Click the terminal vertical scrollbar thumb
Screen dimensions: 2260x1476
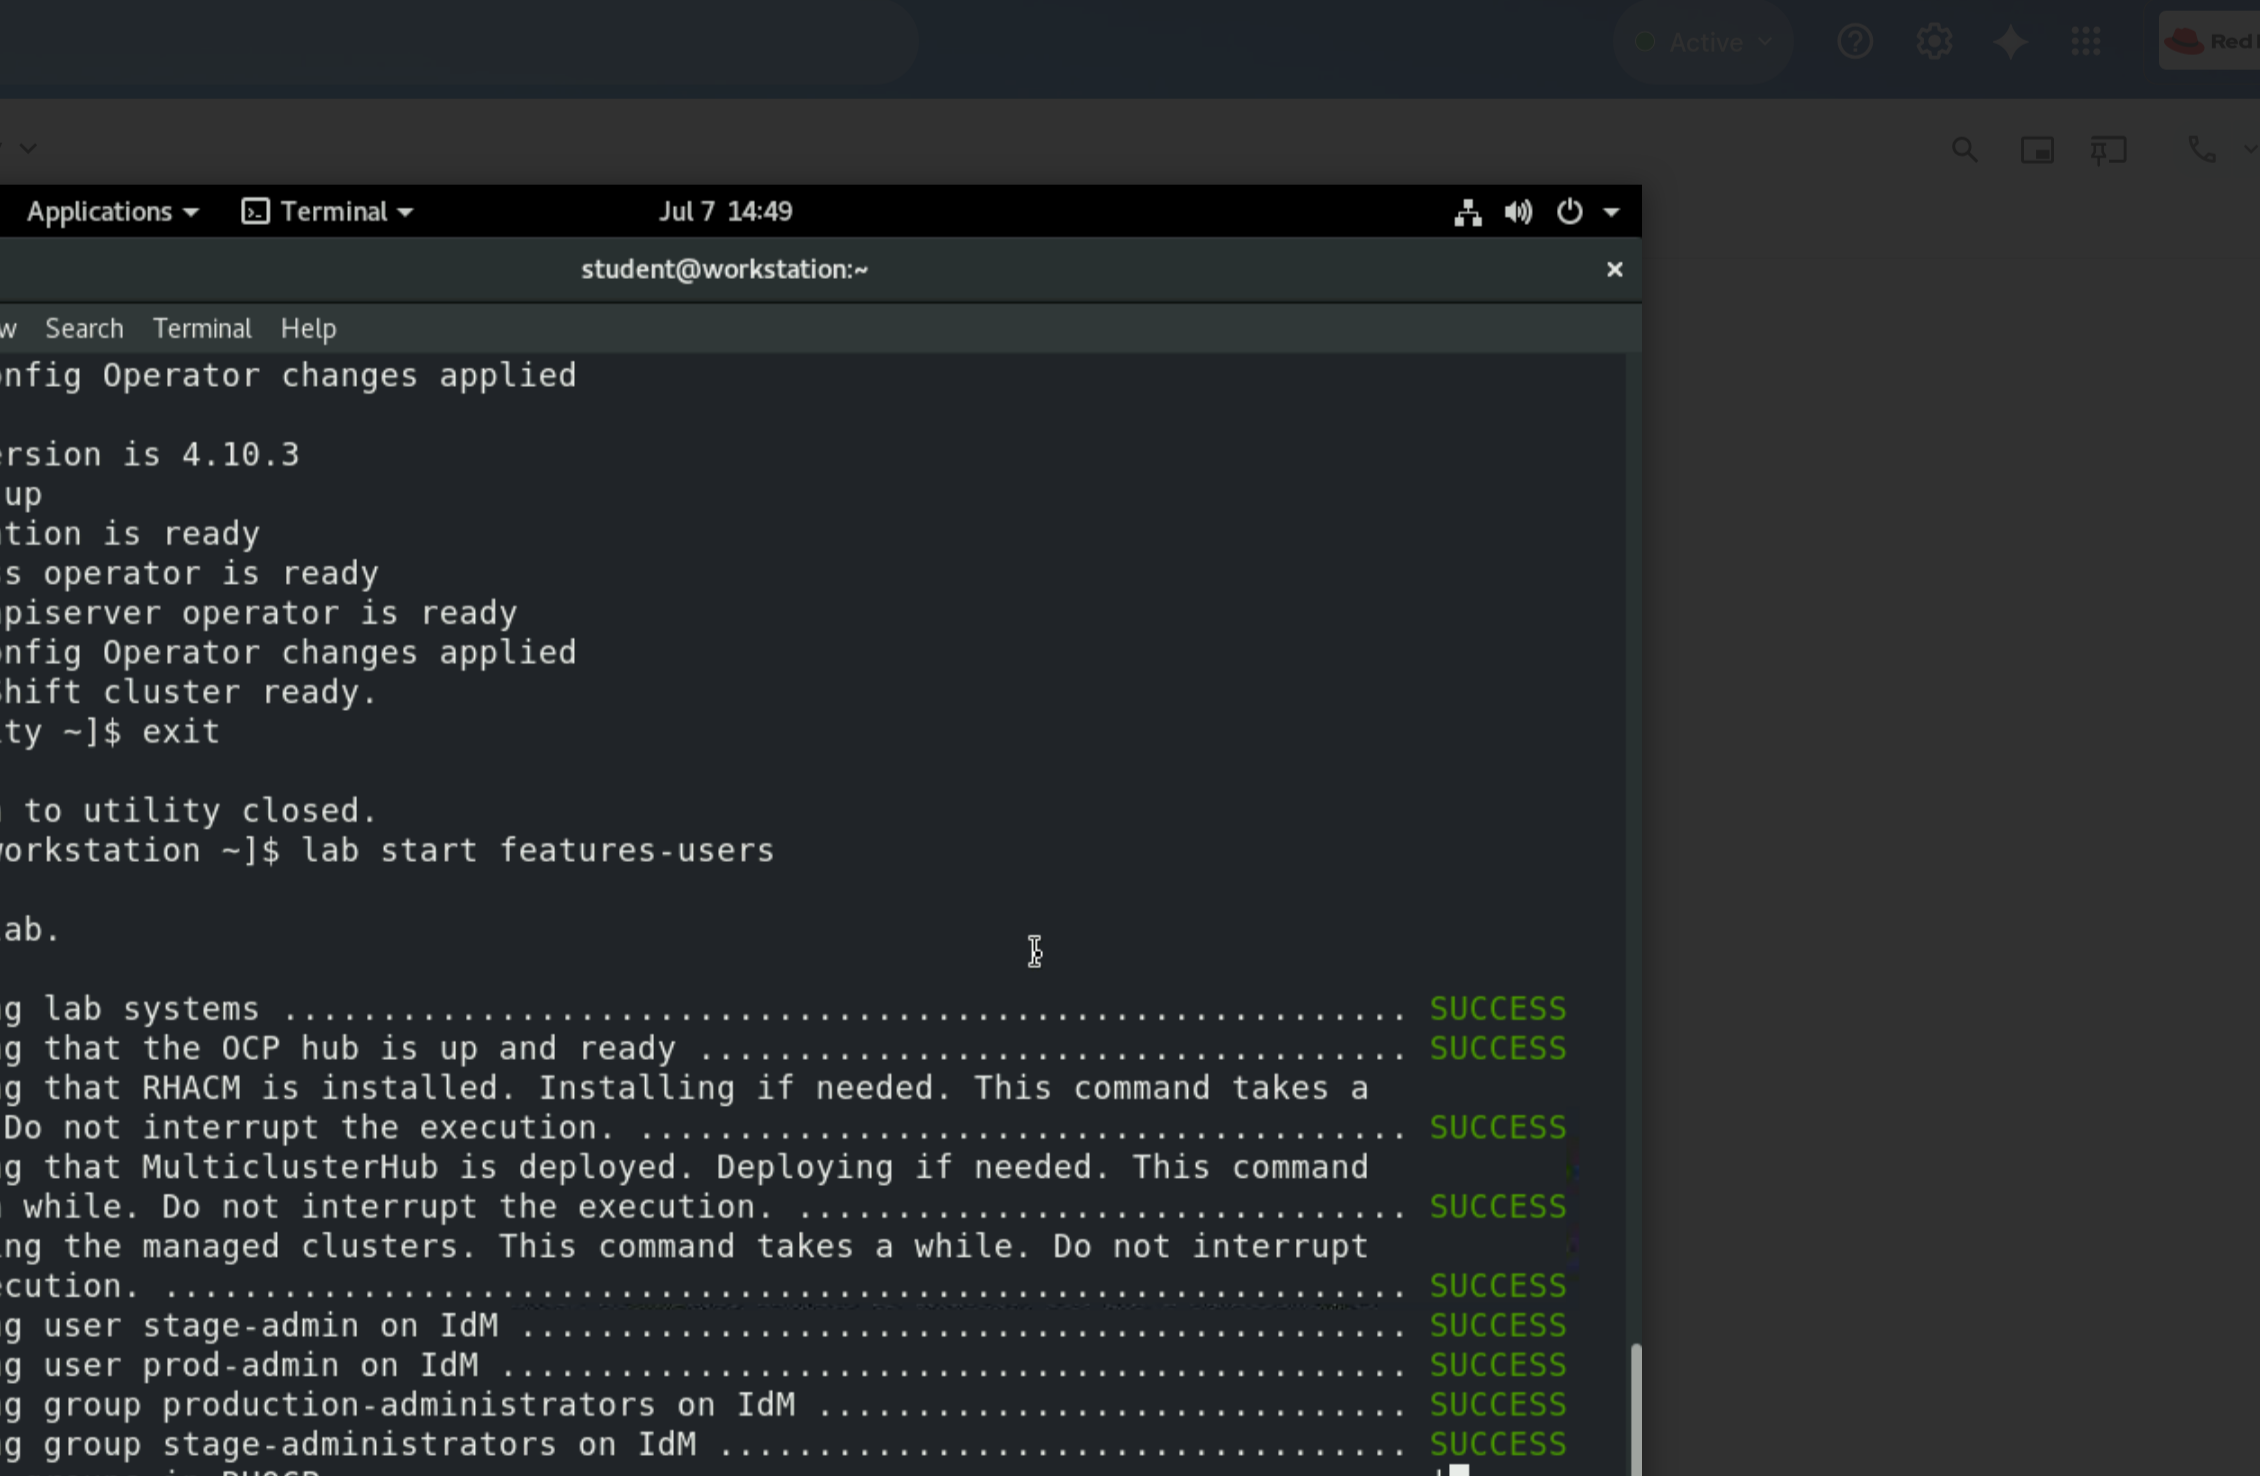coord(1635,1408)
